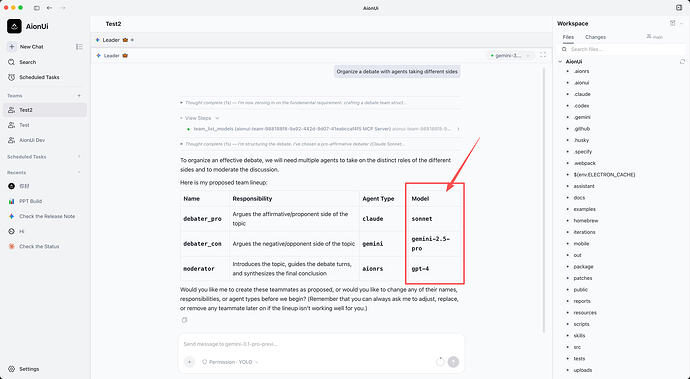Click the main branch indicator
This screenshot has height=379, width=690.
(x=654, y=37)
